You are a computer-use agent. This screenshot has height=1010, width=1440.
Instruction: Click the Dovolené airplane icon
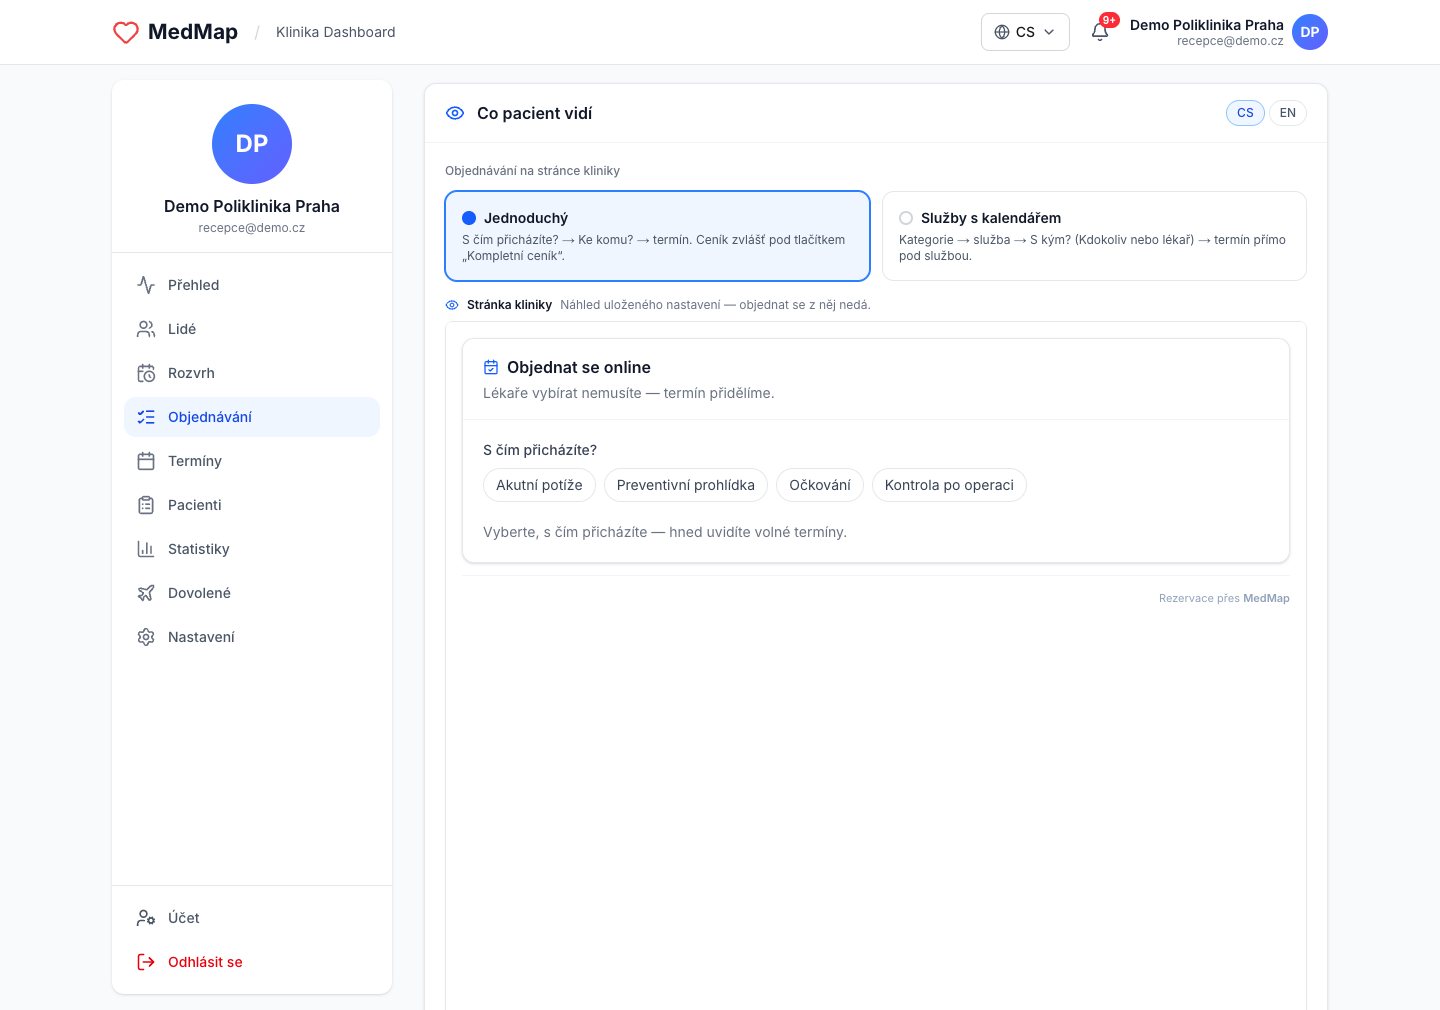coord(146,593)
